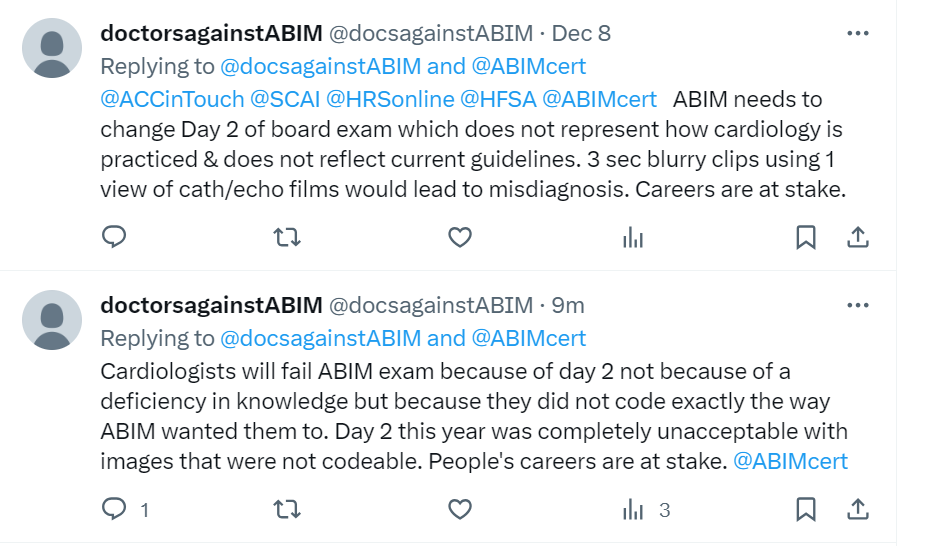The image size is (927, 546).
Task: Share the Dec 8 tweet
Action: [x=857, y=237]
